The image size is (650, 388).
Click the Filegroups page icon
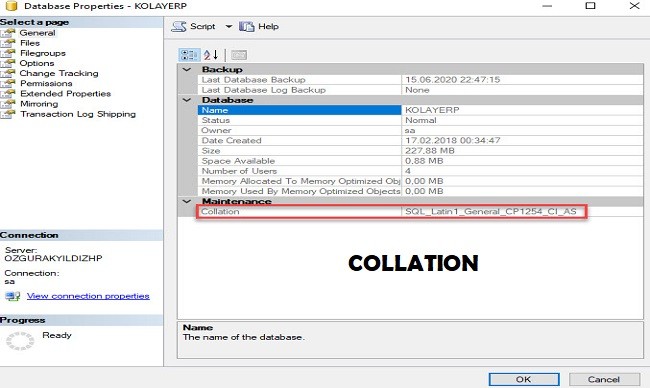[8, 53]
